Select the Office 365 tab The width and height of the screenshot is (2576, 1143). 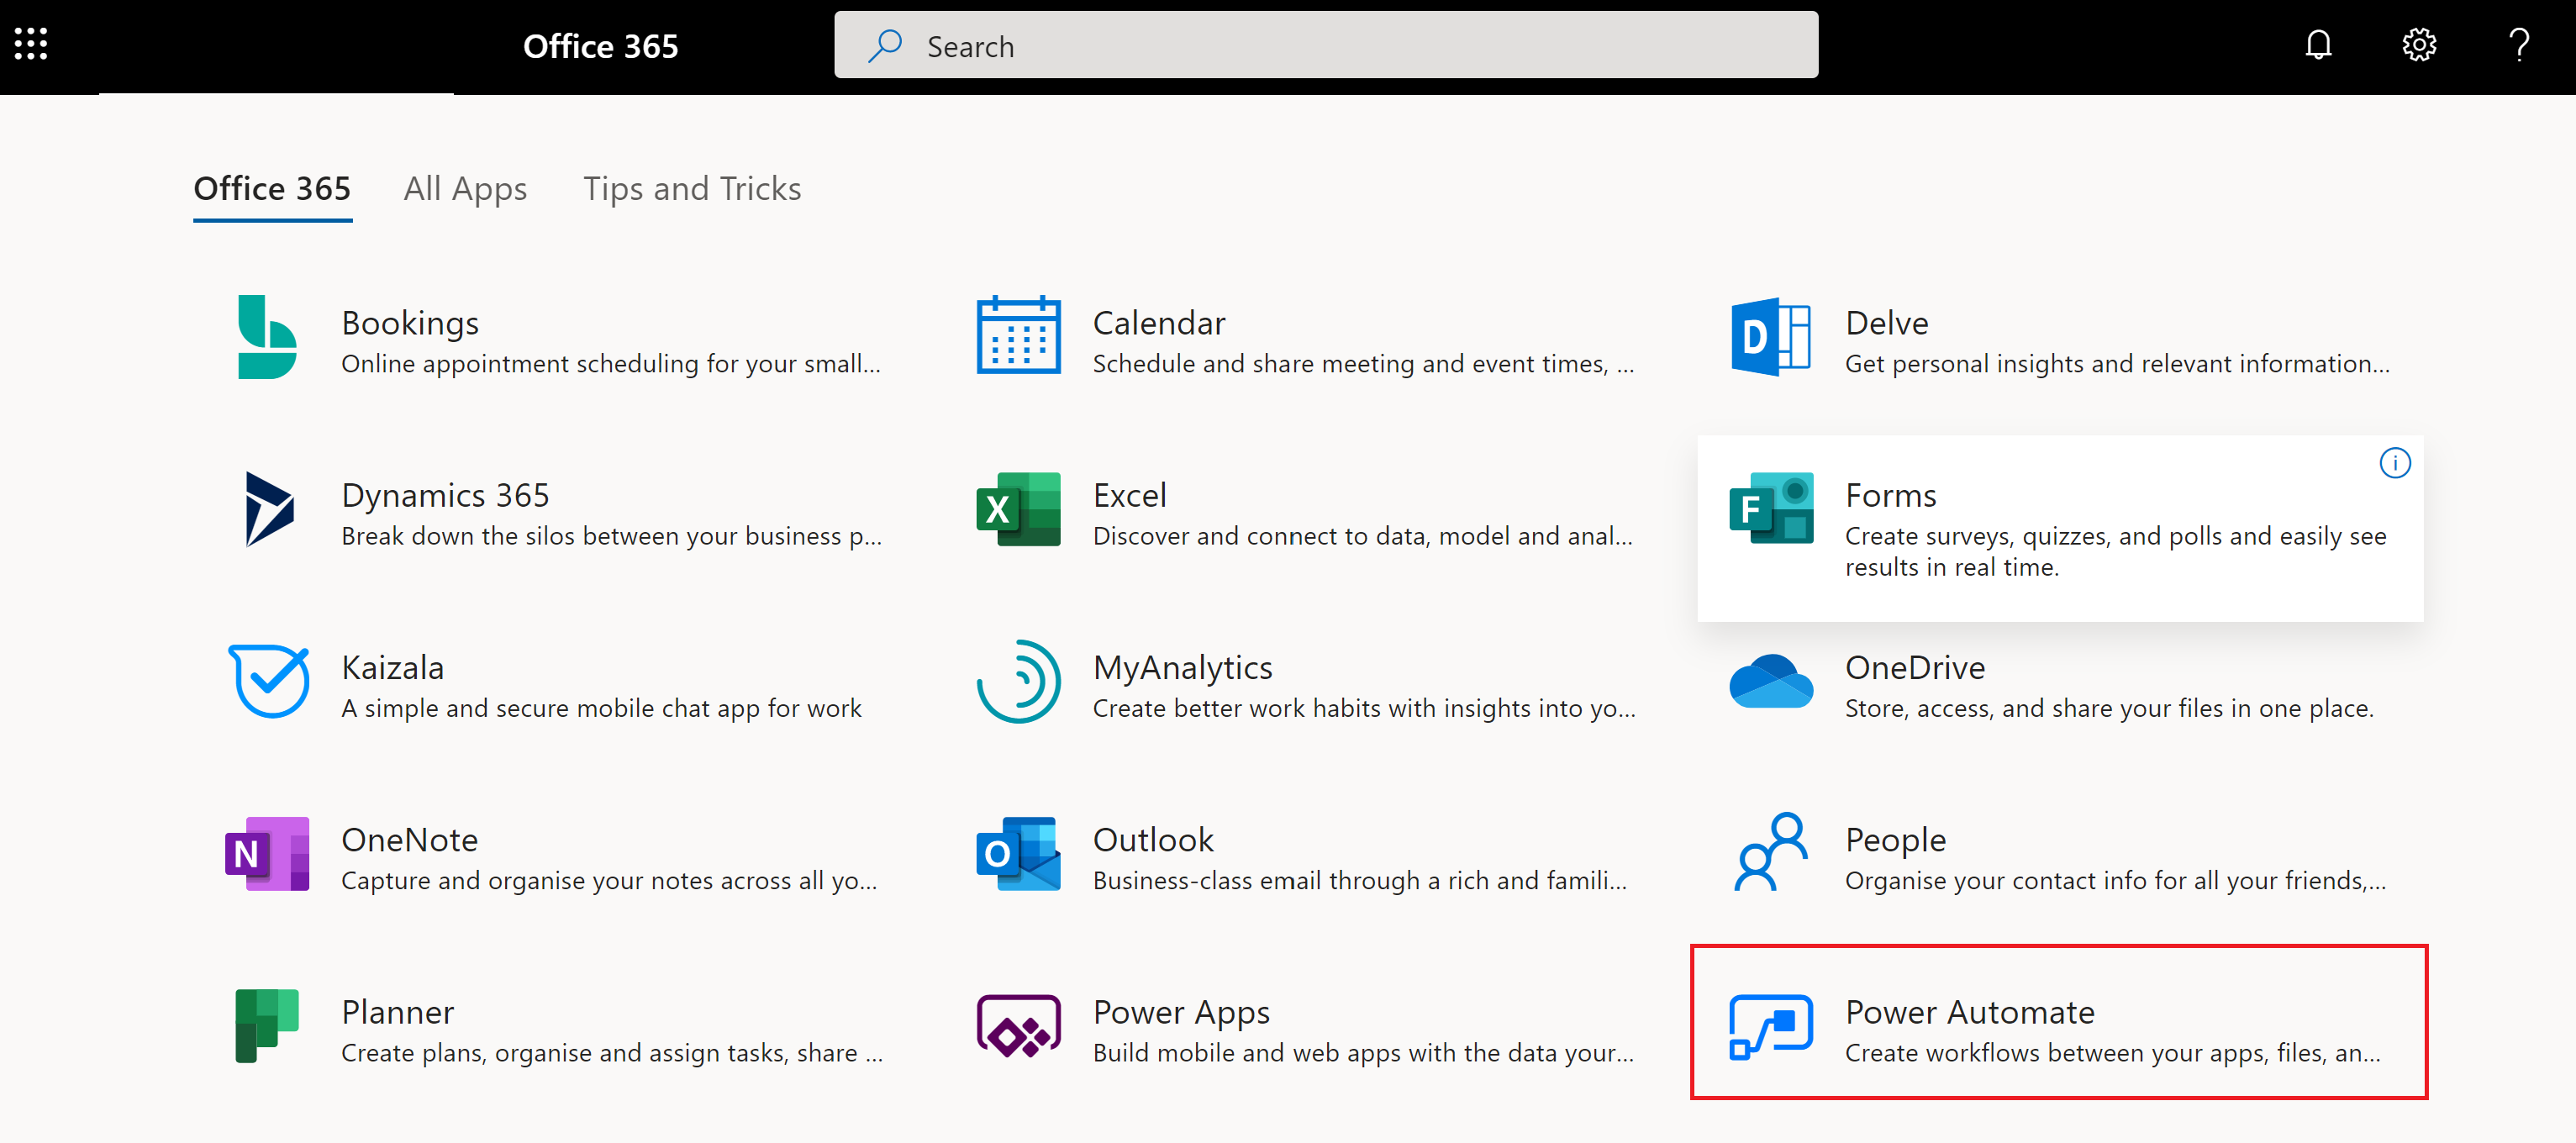(272, 188)
